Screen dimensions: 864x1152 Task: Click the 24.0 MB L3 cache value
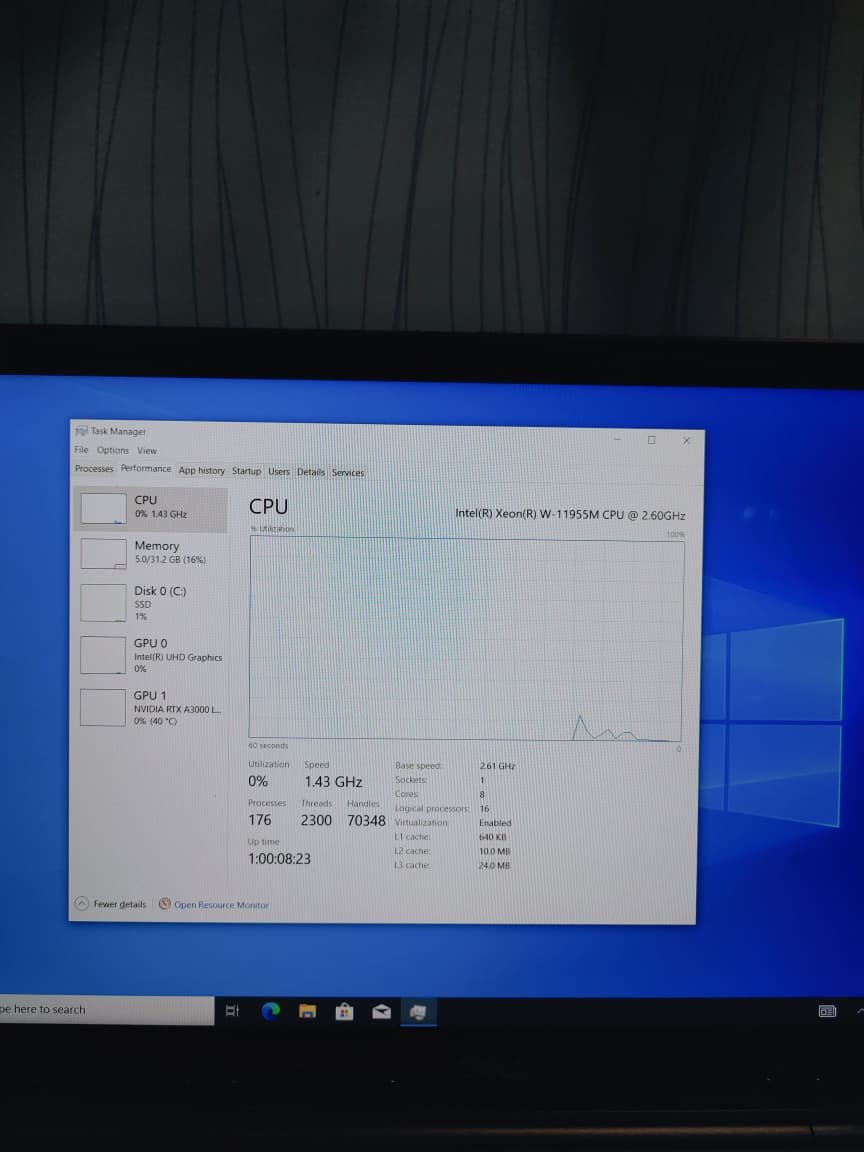tap(494, 865)
